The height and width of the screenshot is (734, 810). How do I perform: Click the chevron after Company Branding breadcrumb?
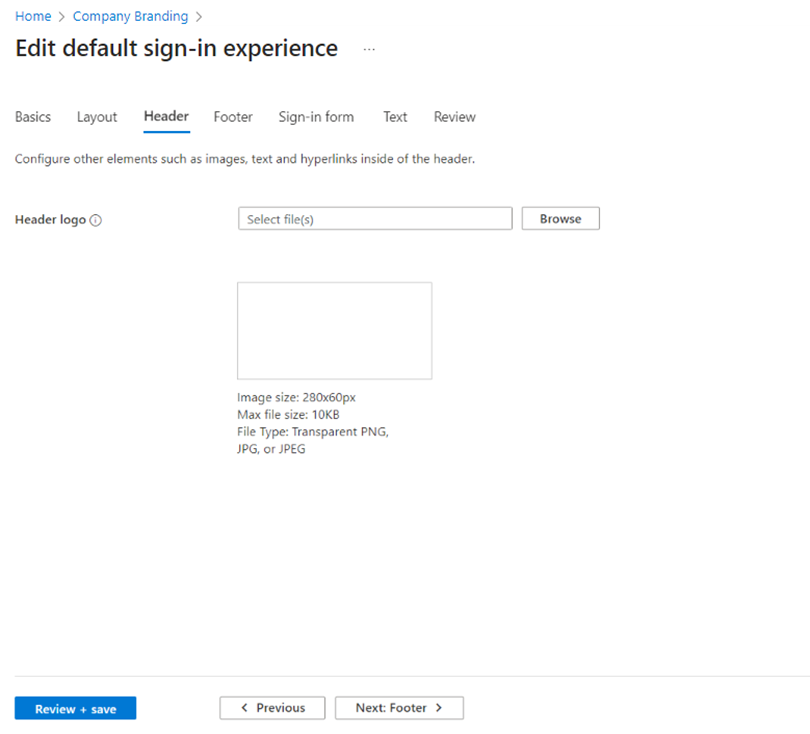click(198, 16)
